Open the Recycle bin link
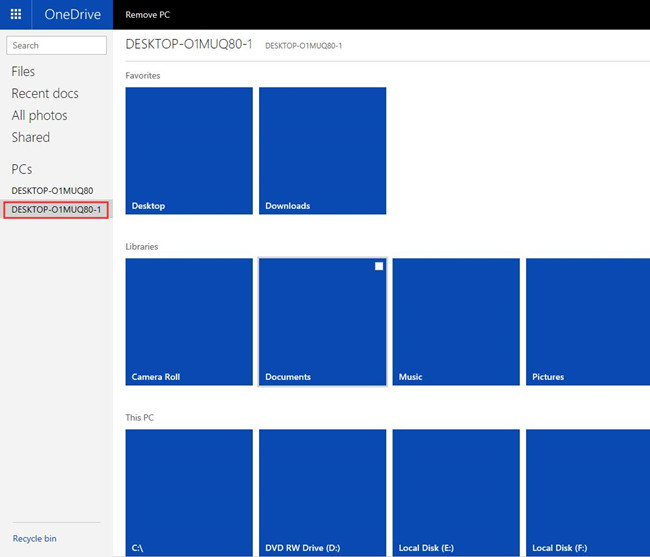This screenshot has width=650, height=557. tap(34, 538)
